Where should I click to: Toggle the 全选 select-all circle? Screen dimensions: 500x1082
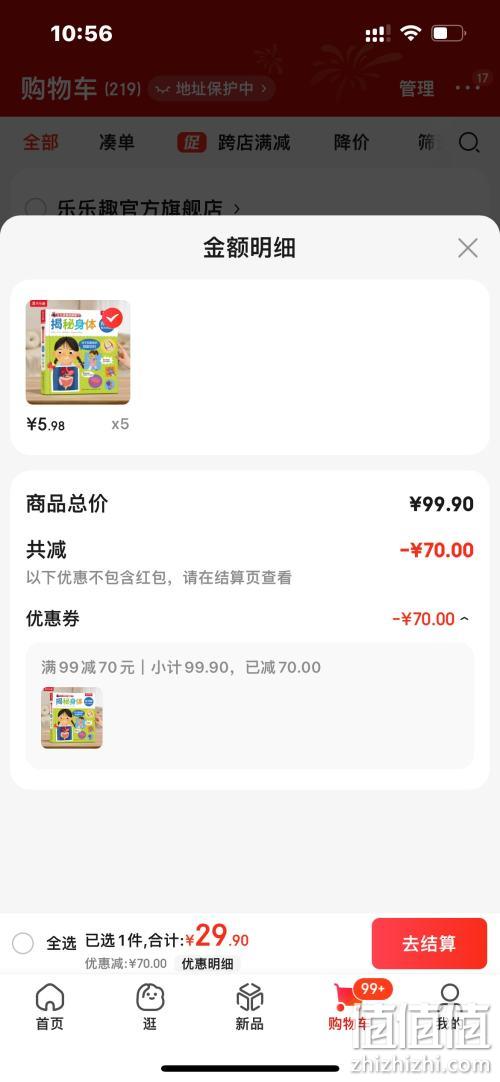click(23, 943)
